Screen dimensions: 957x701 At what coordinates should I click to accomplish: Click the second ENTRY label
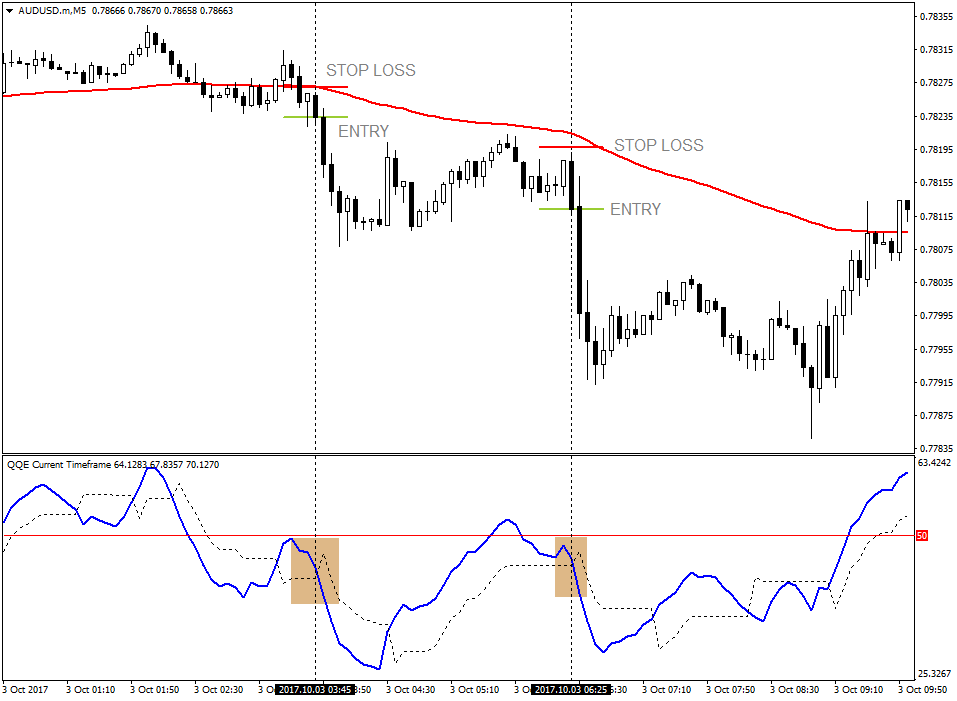coord(635,210)
